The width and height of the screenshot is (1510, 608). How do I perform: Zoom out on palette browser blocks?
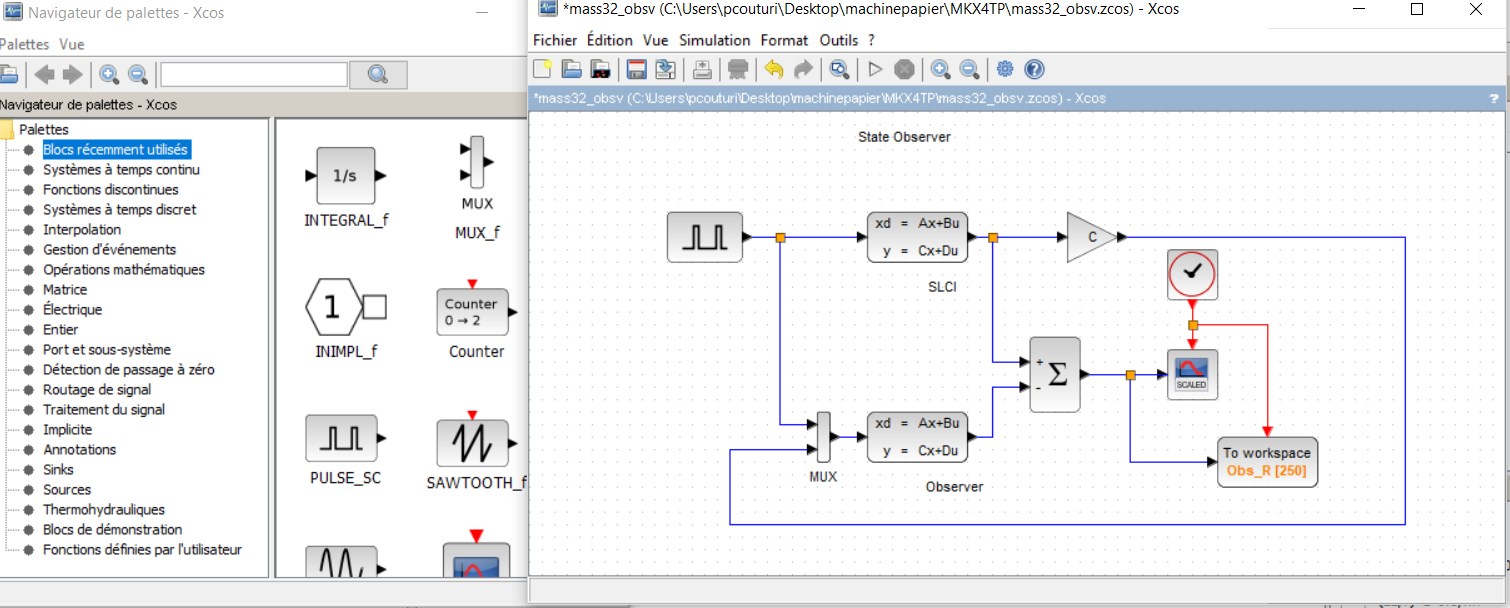point(138,74)
